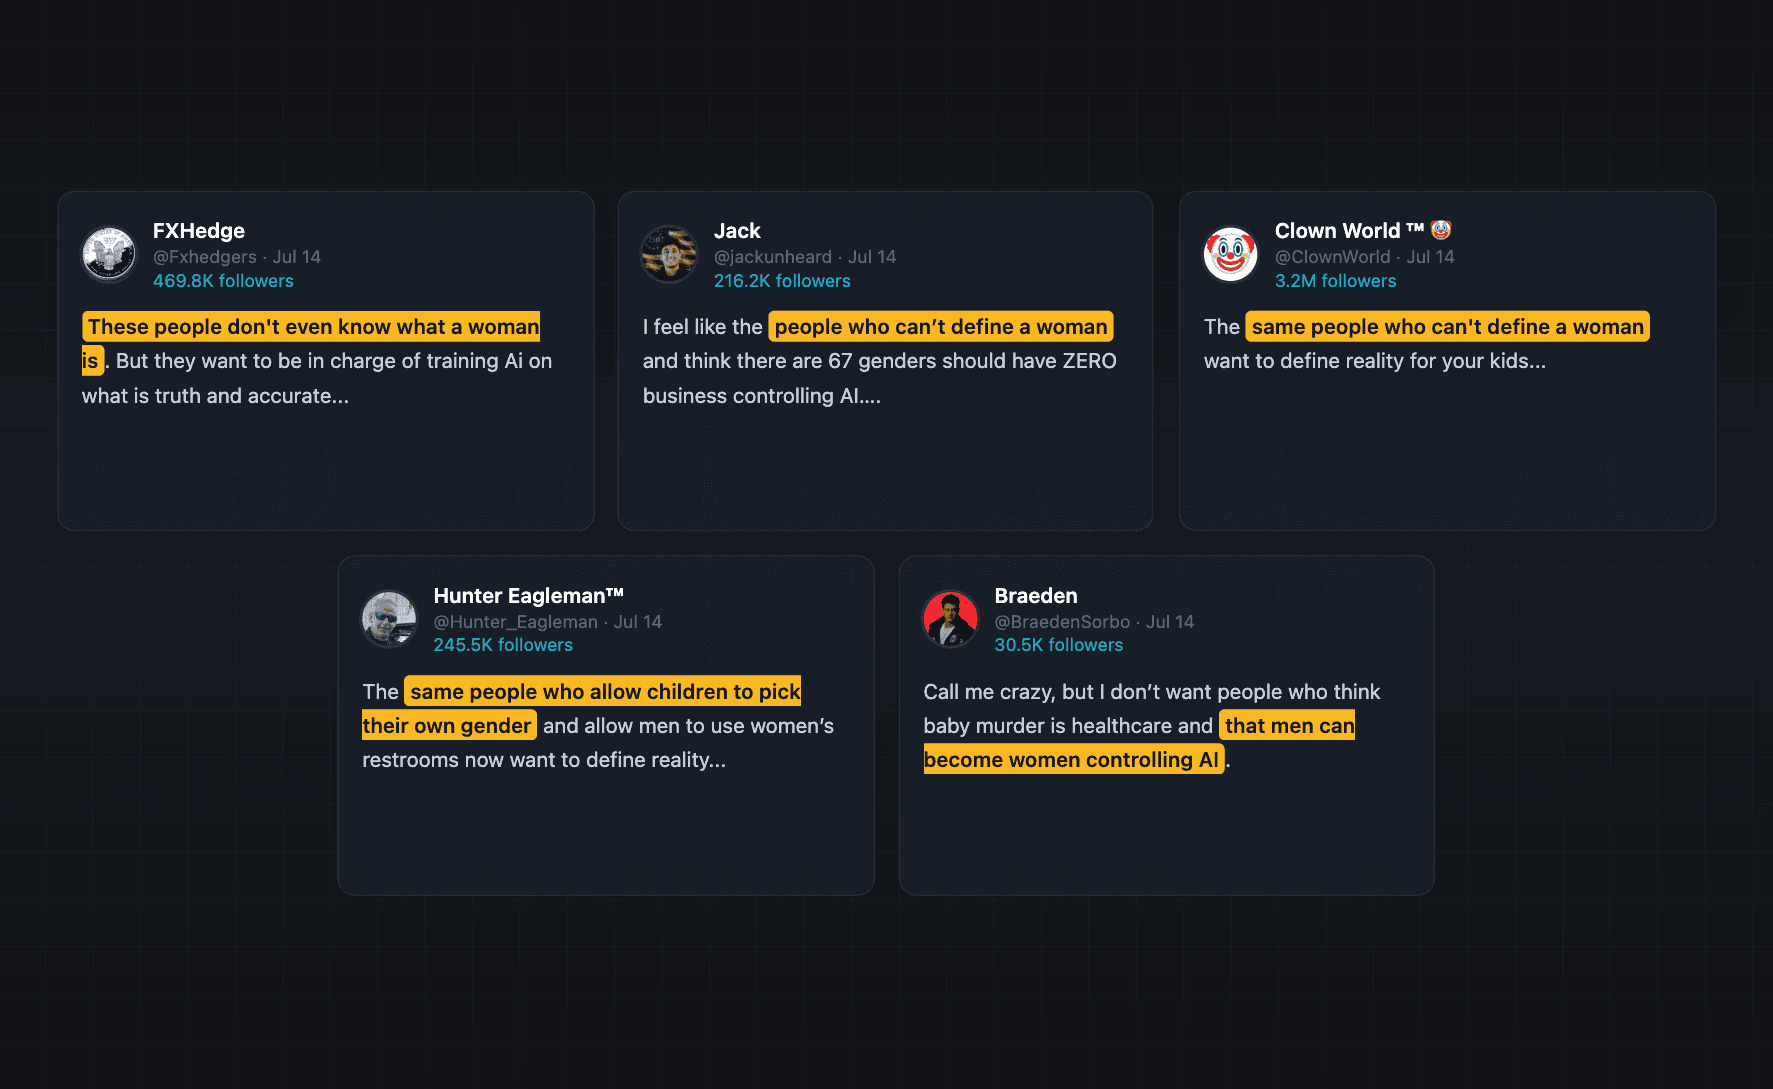Click clown emoji beside Clown World name
Image resolution: width=1773 pixels, height=1089 pixels.
pos(1440,230)
